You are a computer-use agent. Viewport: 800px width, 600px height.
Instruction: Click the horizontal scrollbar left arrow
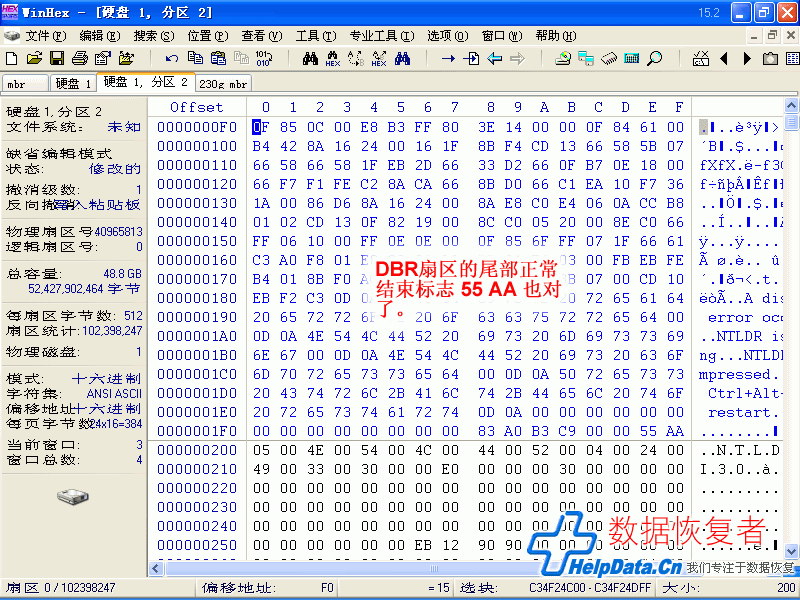pos(156,568)
